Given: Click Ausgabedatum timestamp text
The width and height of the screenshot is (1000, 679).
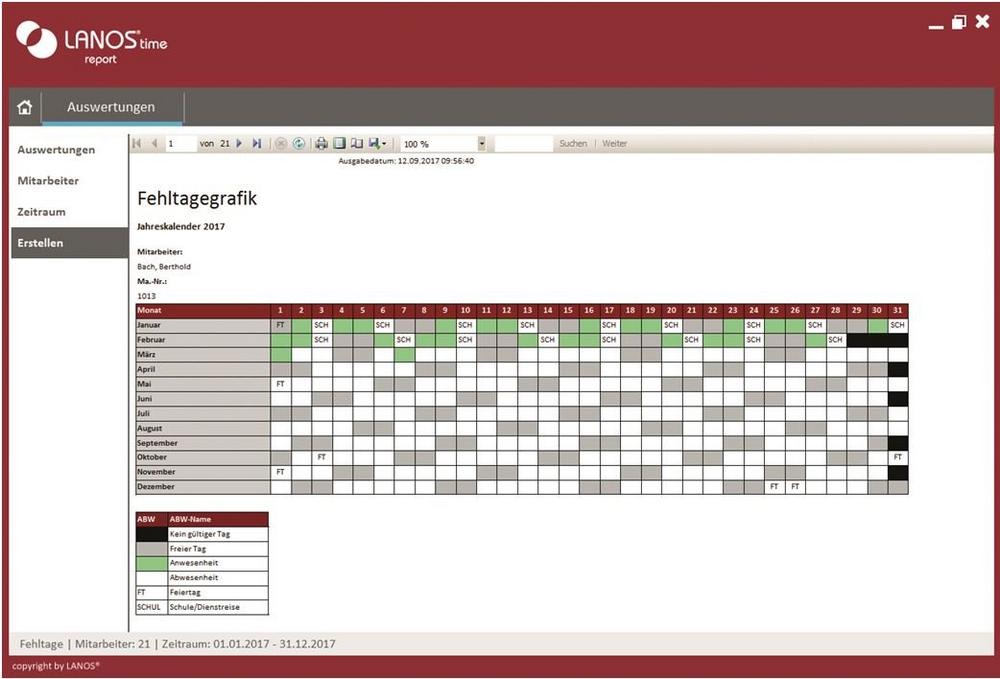Looking at the screenshot, I should (x=406, y=161).
